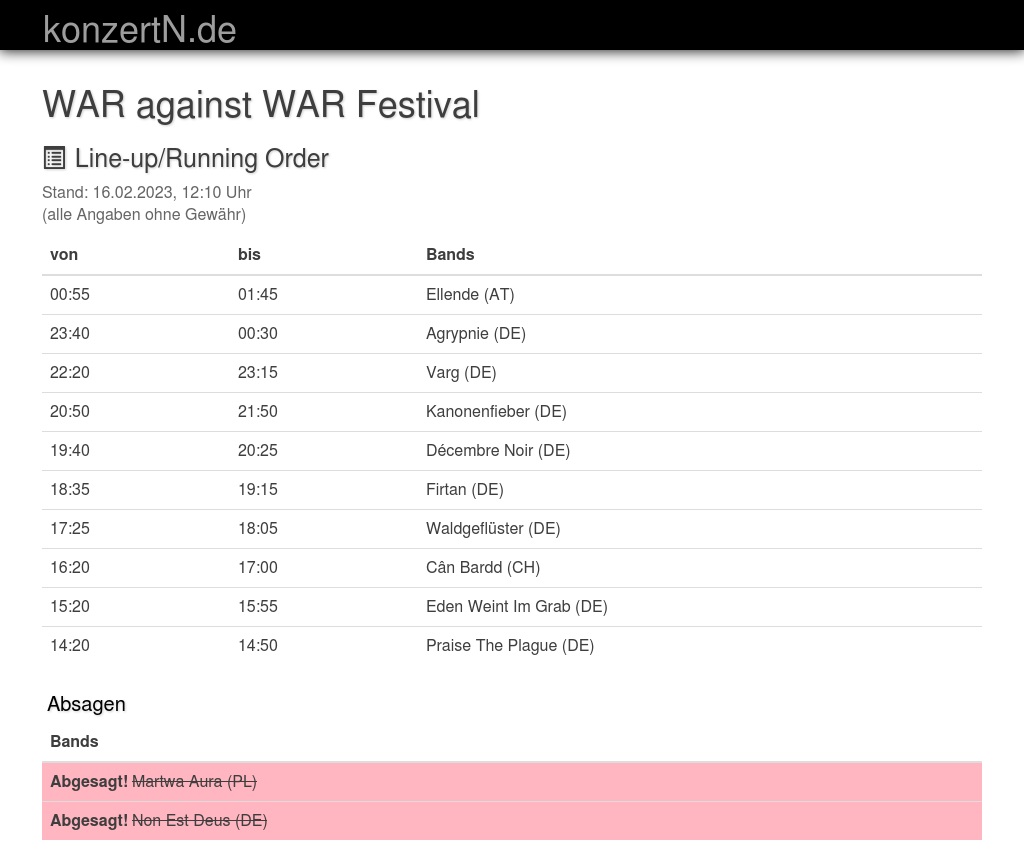Select Eden Weint Im Grab (DE)
1024x860 pixels.
point(516,606)
